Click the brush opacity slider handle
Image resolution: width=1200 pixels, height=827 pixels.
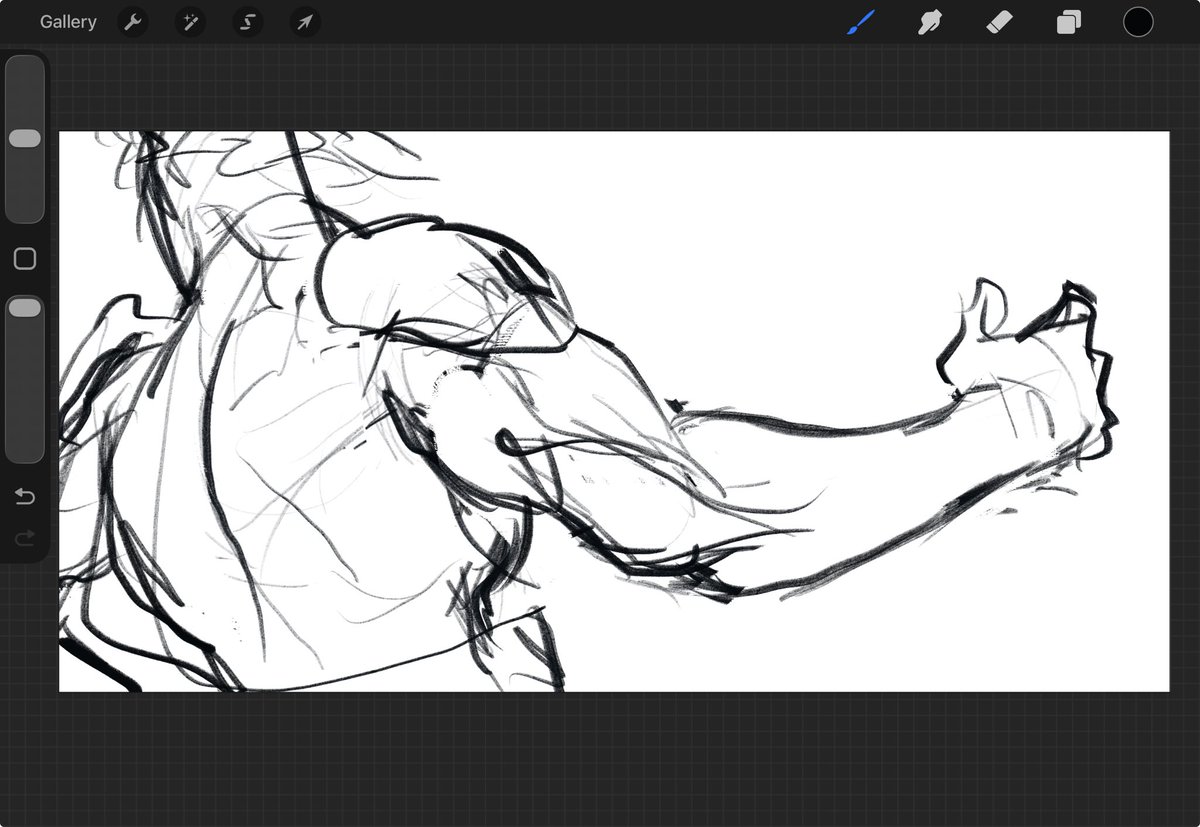click(25, 308)
